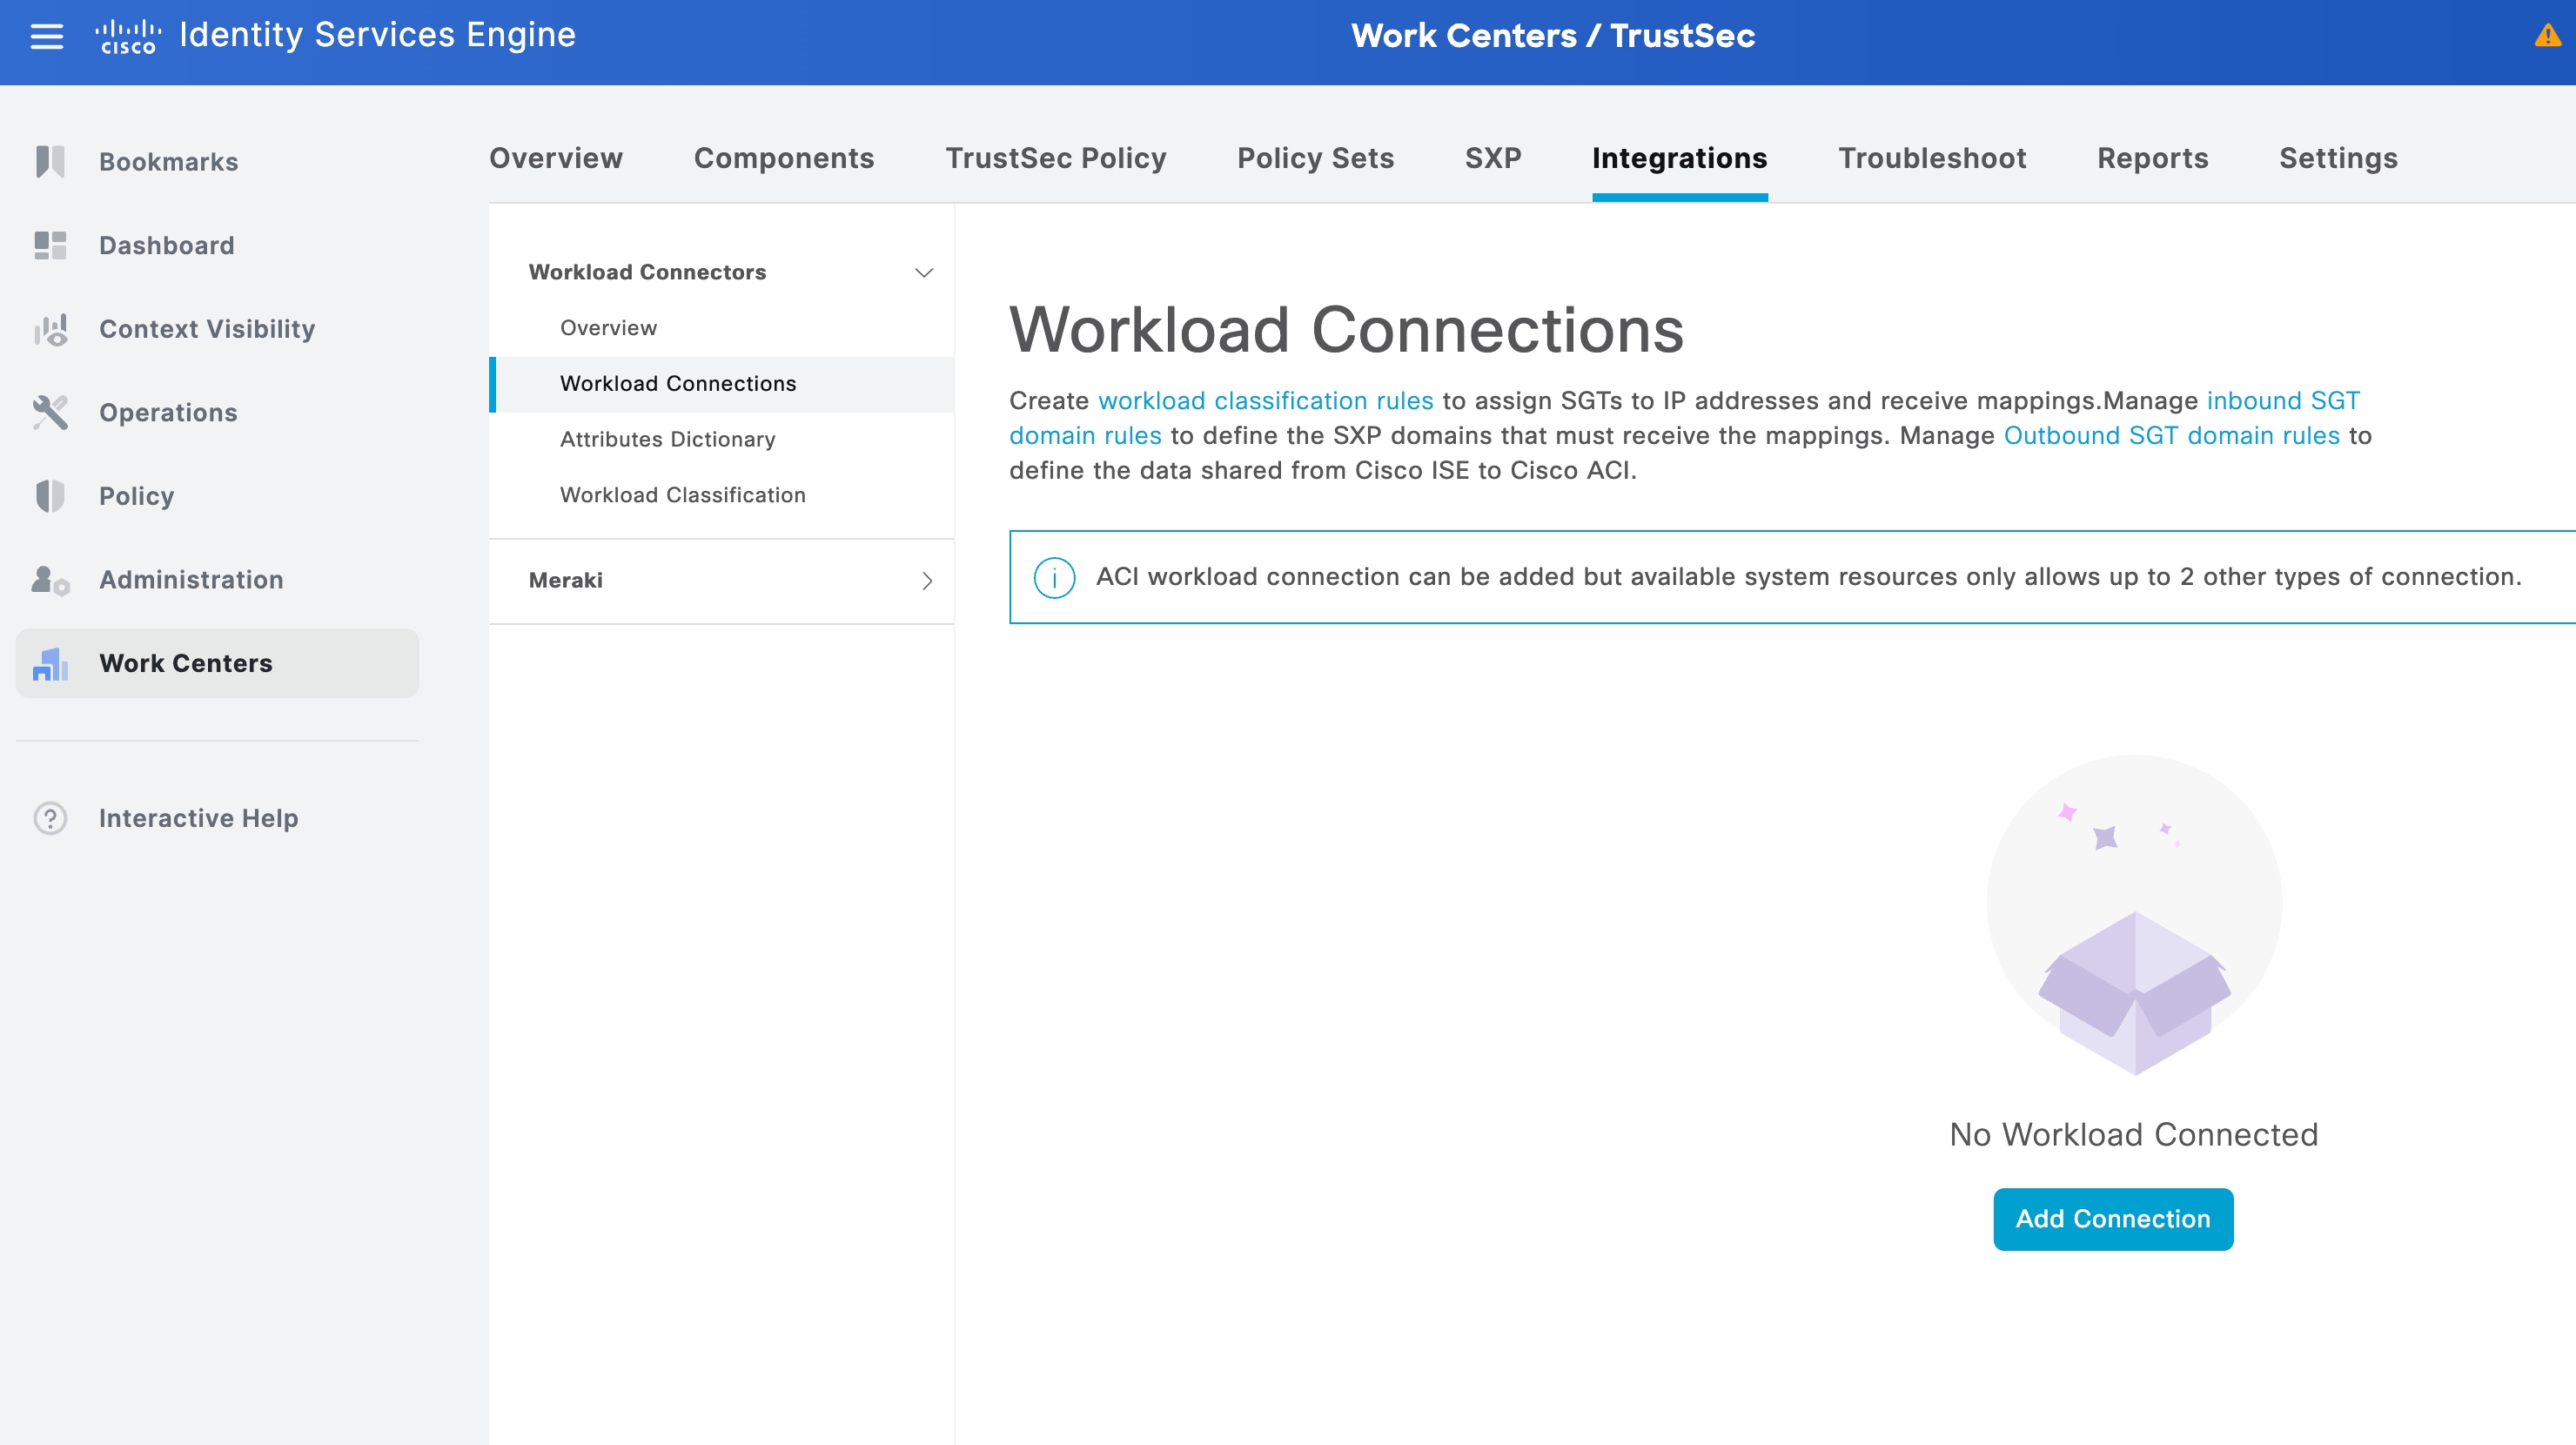Viewport: 2576px width, 1445px height.
Task: Click the Interactive Help question icon
Action: click(x=50, y=818)
